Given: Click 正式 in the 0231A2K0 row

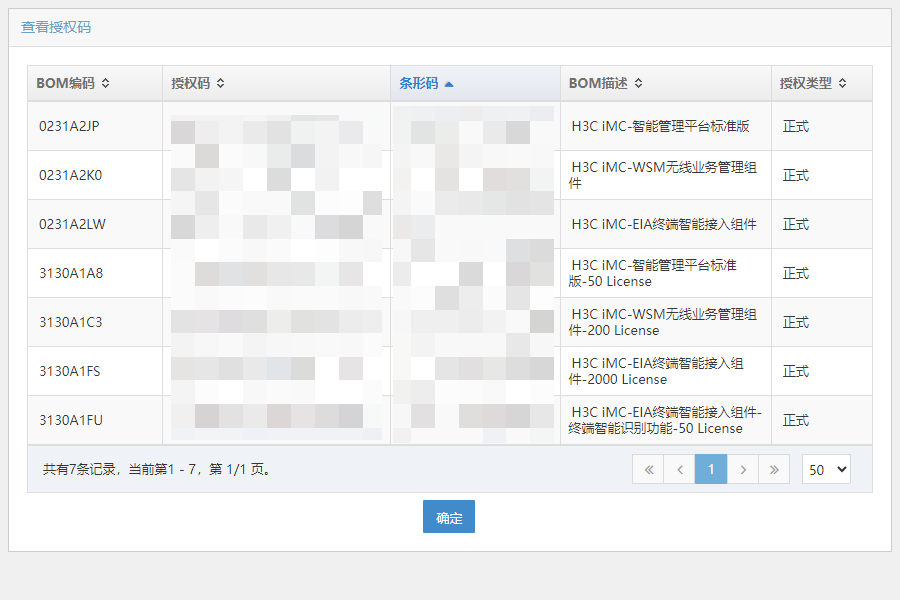Looking at the screenshot, I should (x=796, y=175).
